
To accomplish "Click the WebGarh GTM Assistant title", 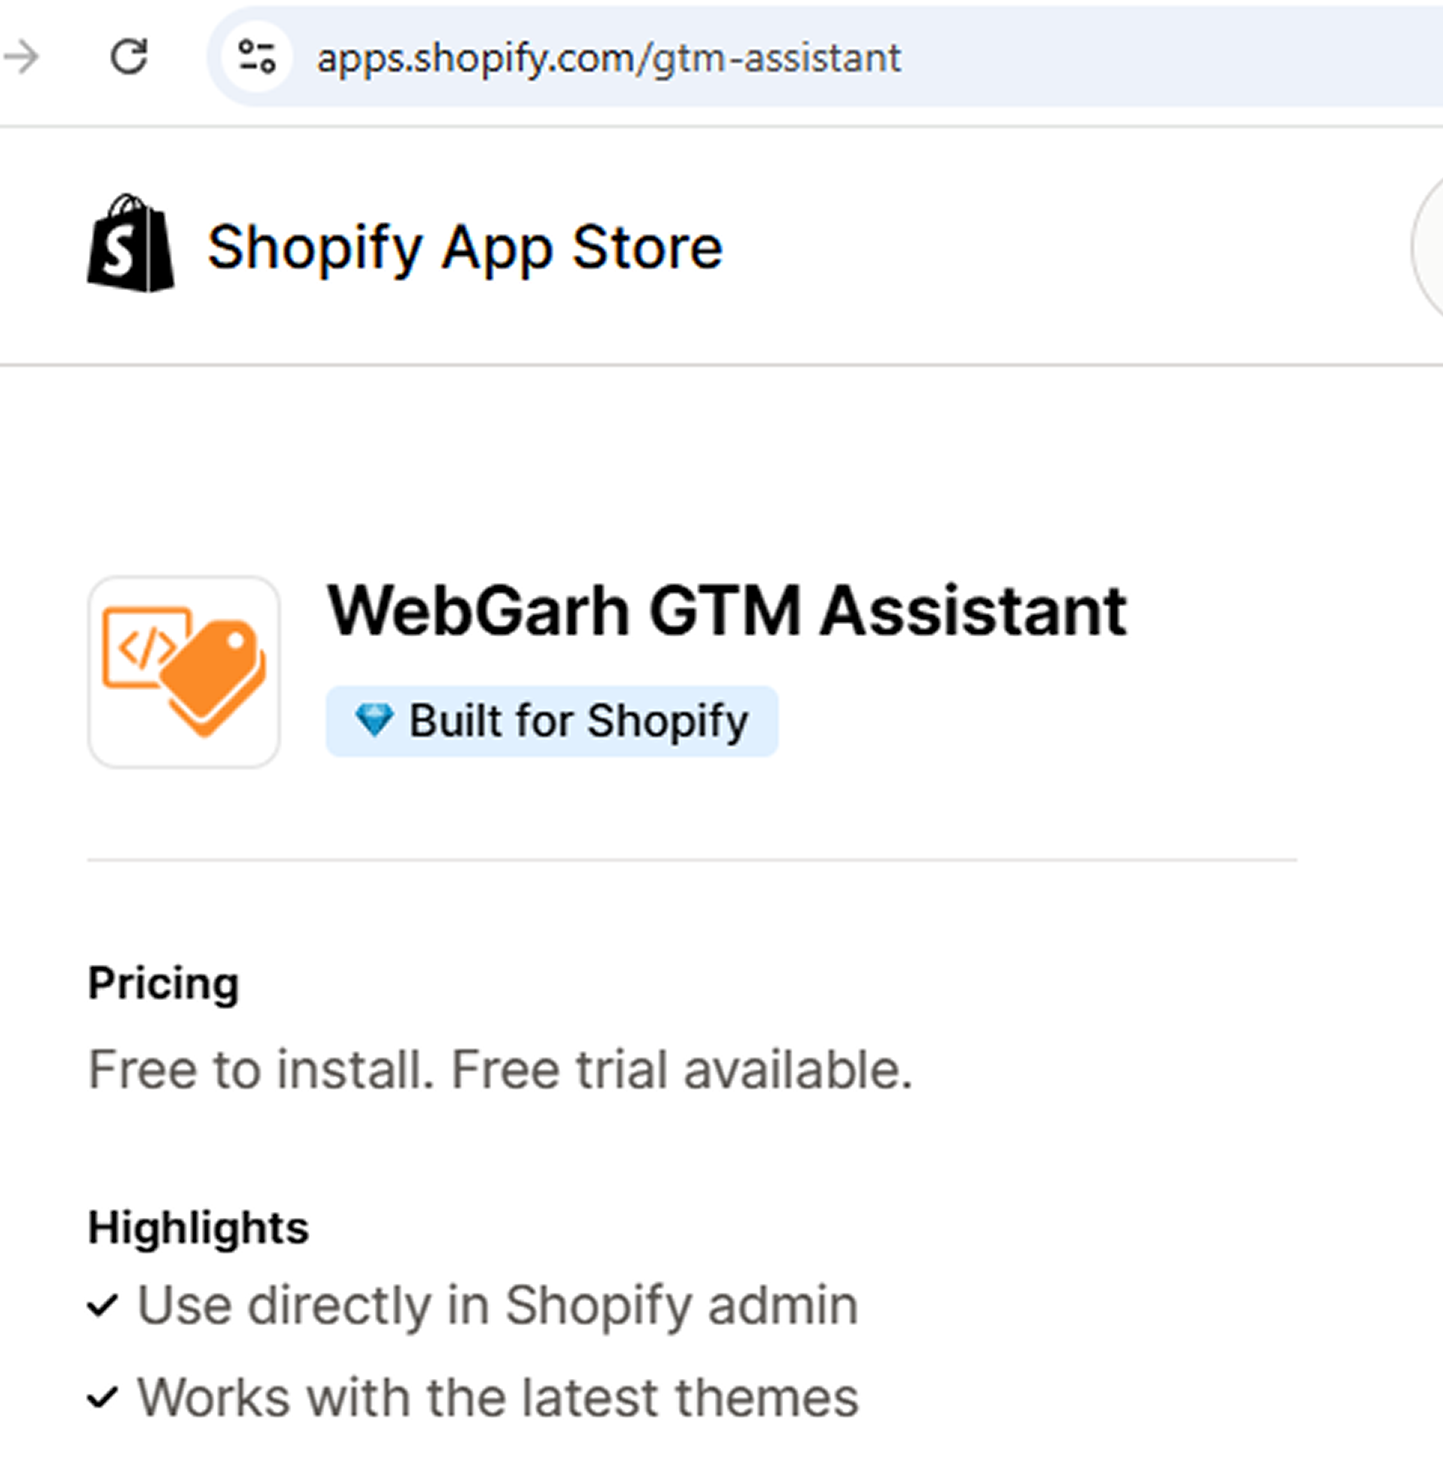I will point(727,610).
